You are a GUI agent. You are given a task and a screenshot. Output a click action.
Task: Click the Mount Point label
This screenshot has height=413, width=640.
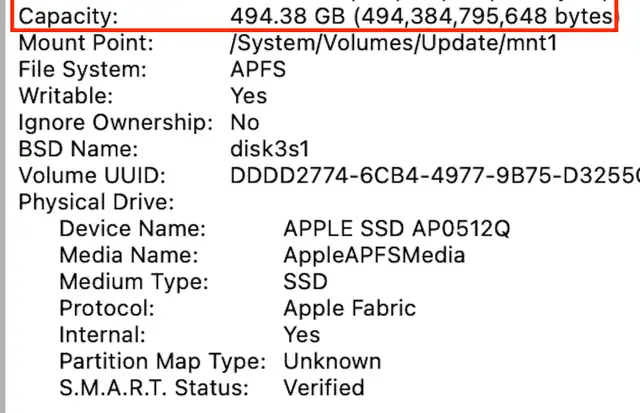87,44
